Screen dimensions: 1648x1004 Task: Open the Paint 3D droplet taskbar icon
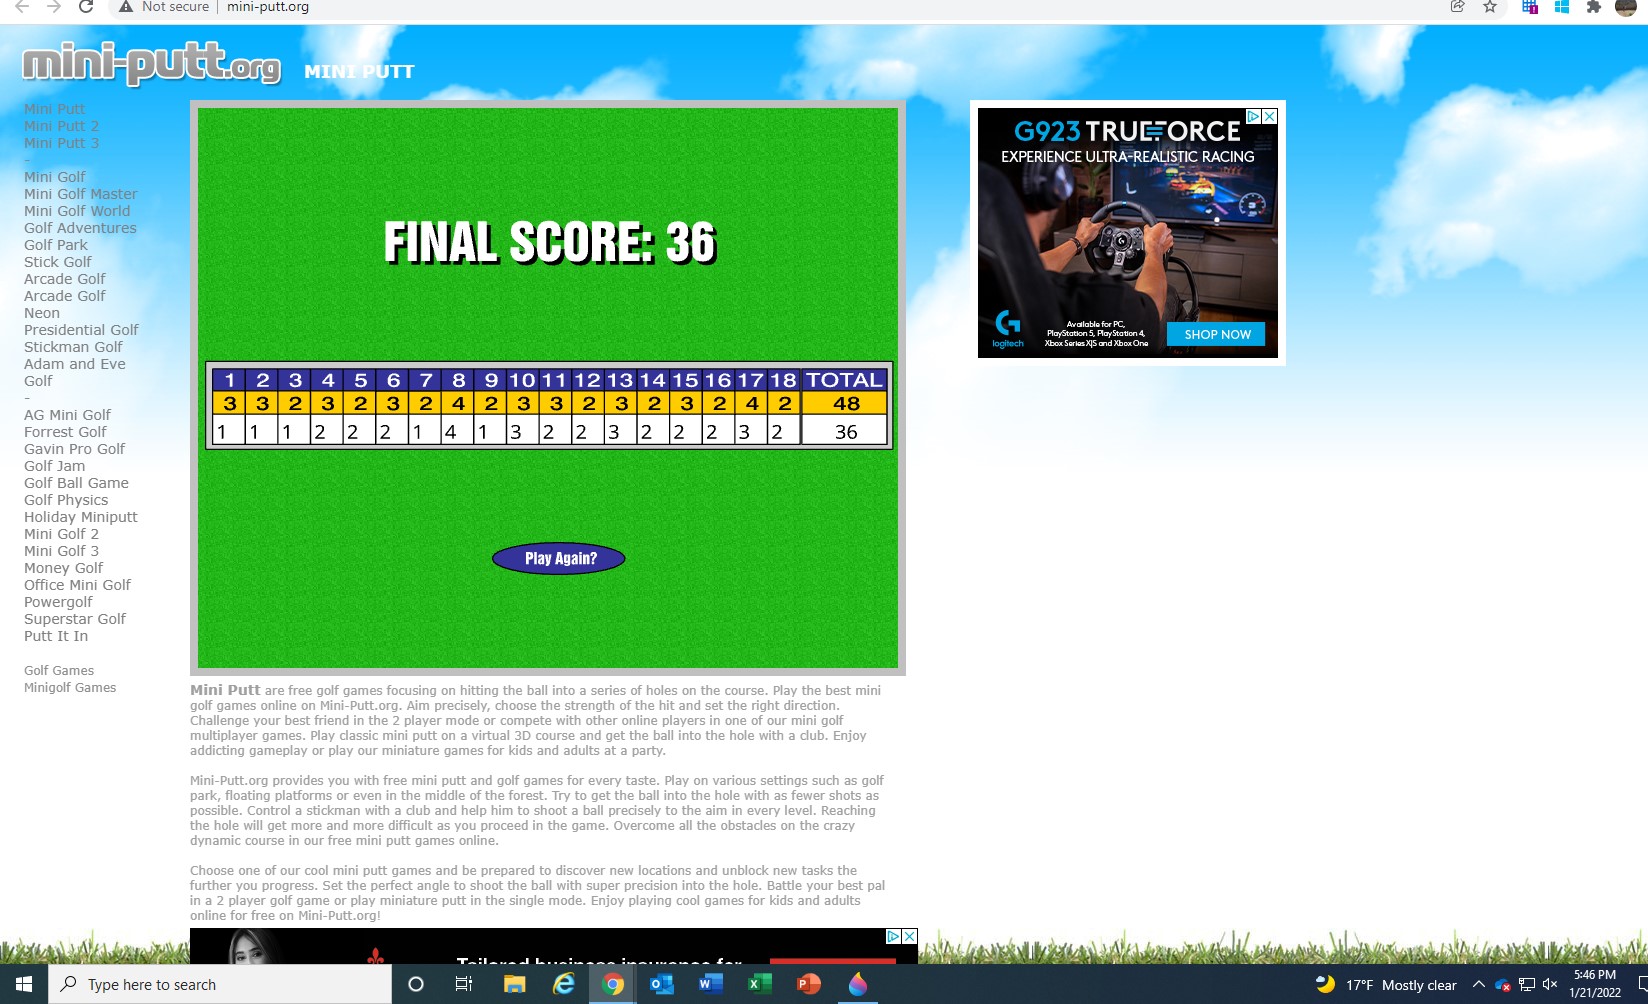(858, 984)
